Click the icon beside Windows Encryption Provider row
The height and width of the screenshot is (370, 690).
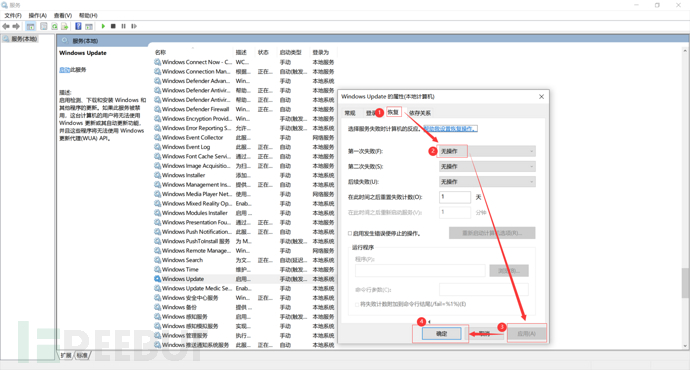tap(157, 119)
